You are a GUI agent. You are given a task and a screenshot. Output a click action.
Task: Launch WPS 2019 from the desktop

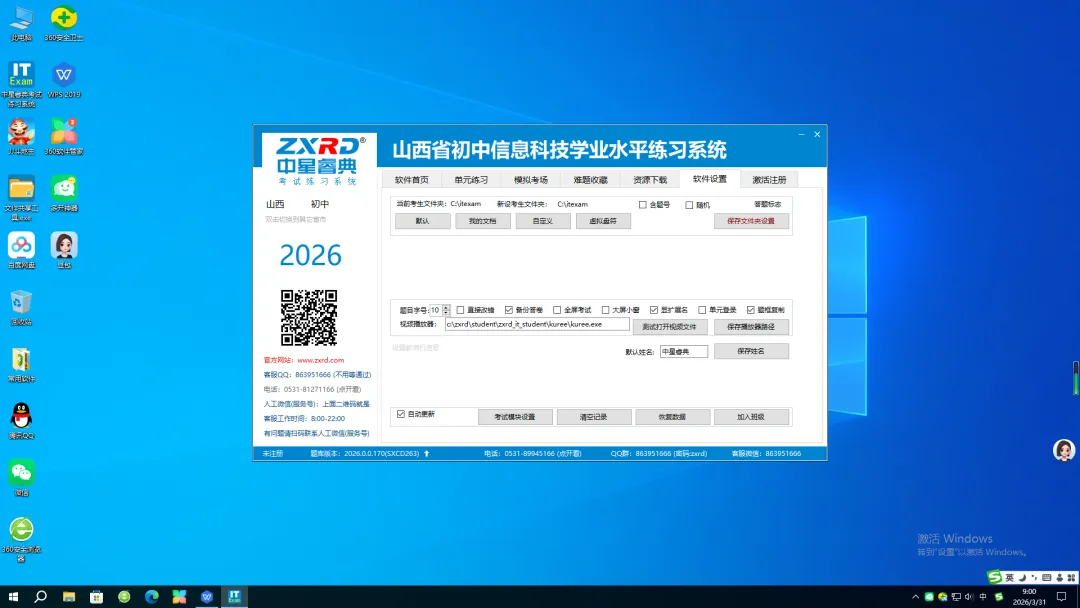63,81
